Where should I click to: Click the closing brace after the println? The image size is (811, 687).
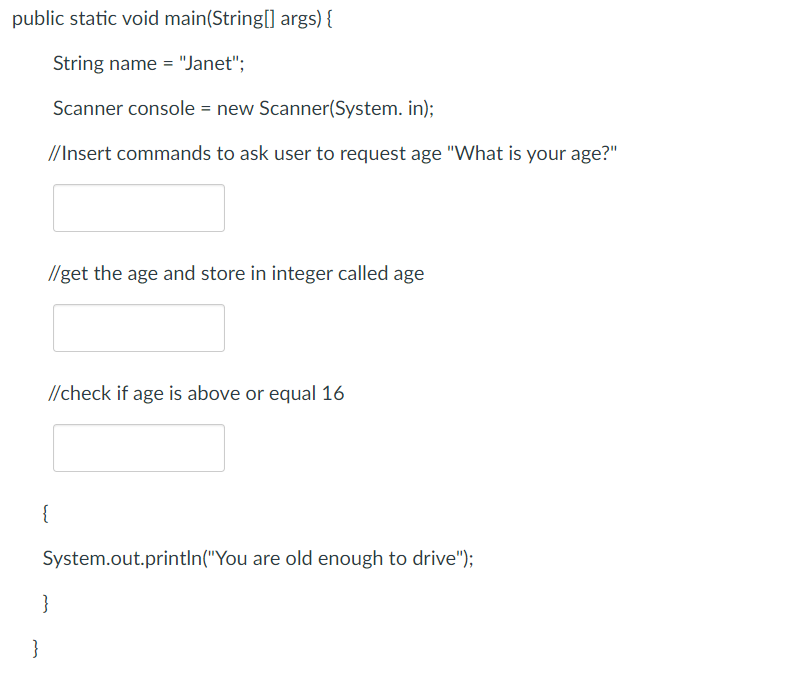[45, 602]
